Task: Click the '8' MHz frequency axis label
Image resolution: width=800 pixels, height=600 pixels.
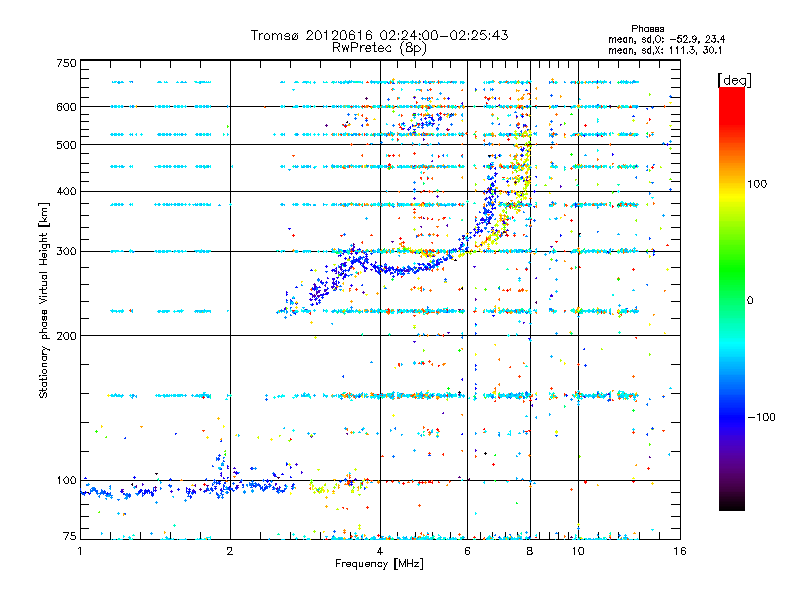Action: pyautogui.click(x=530, y=551)
